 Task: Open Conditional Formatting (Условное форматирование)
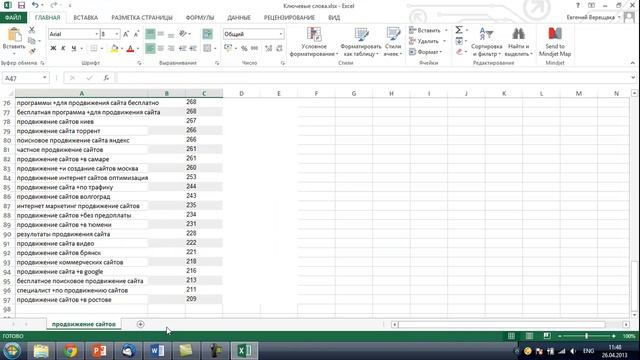[314, 42]
